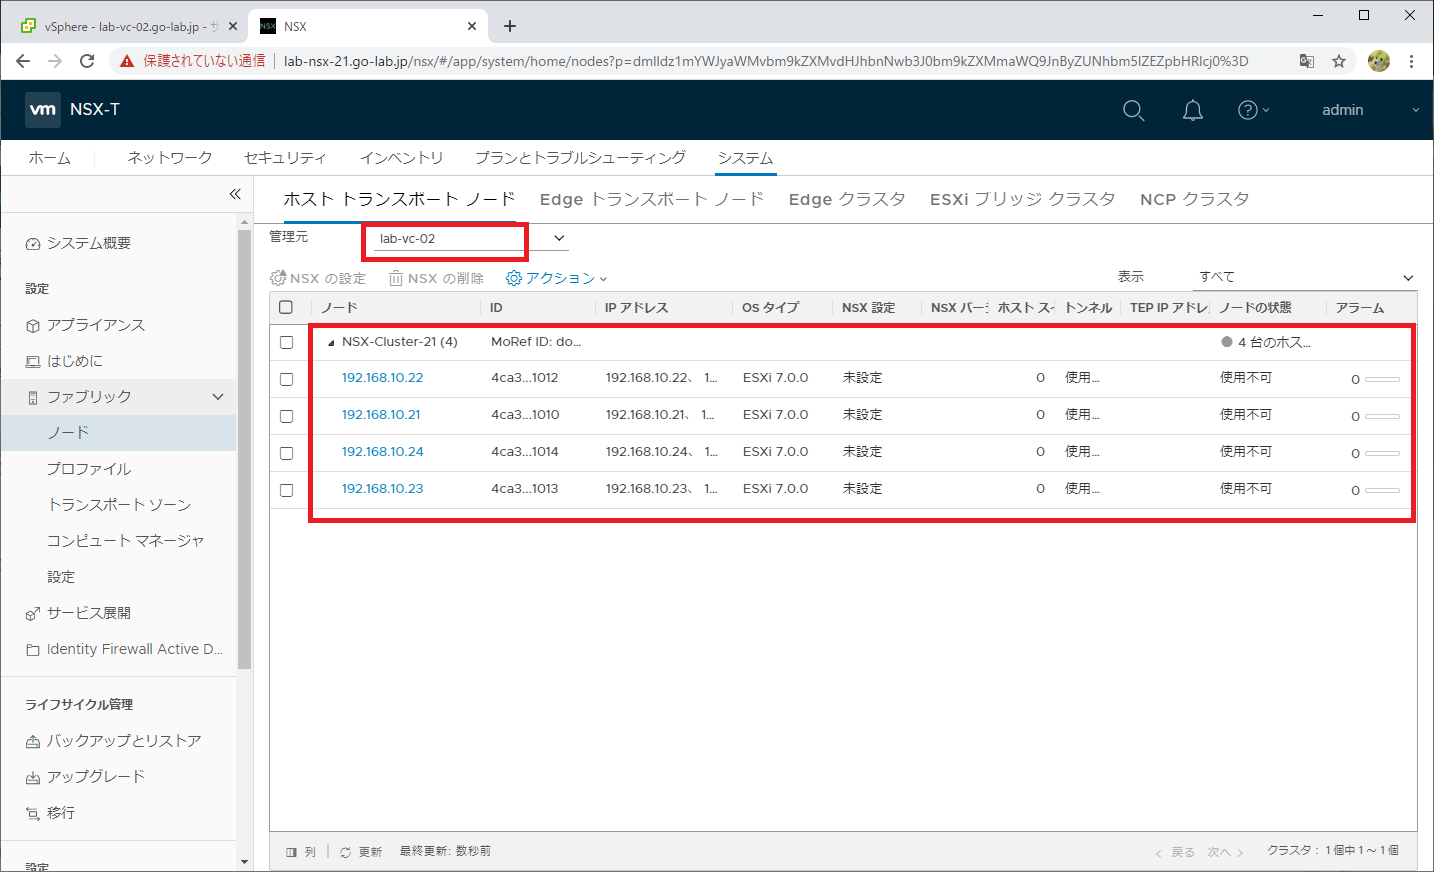The image size is (1434, 872).
Task: Open the help question mark menu
Action: coord(1253,110)
